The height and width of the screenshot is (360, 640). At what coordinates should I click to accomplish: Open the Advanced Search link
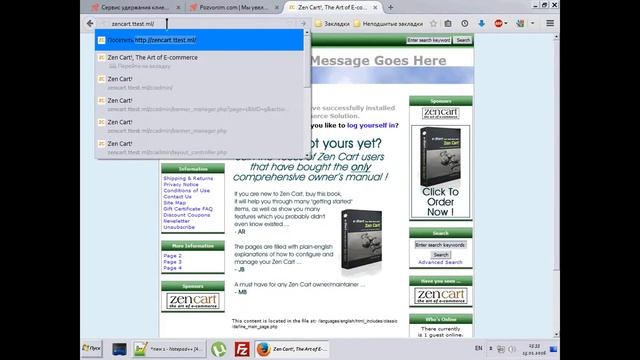pos(440,262)
